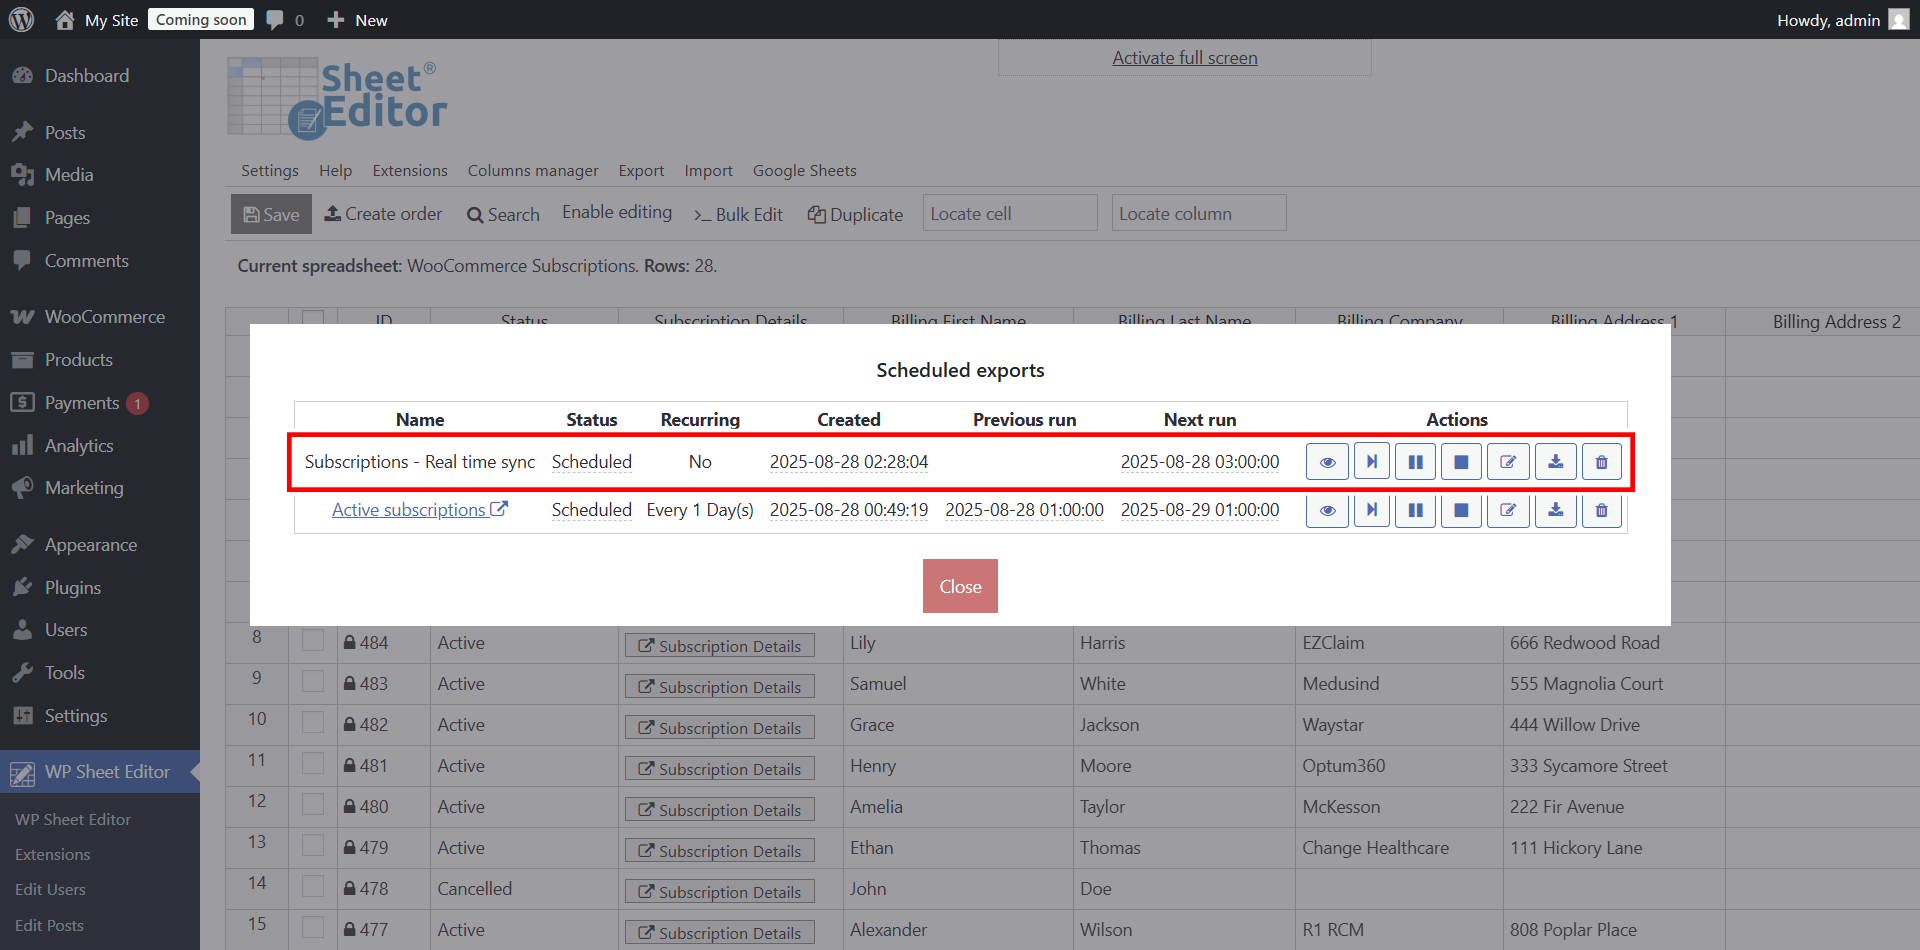Open the comments bubble in admin bar

285,20
